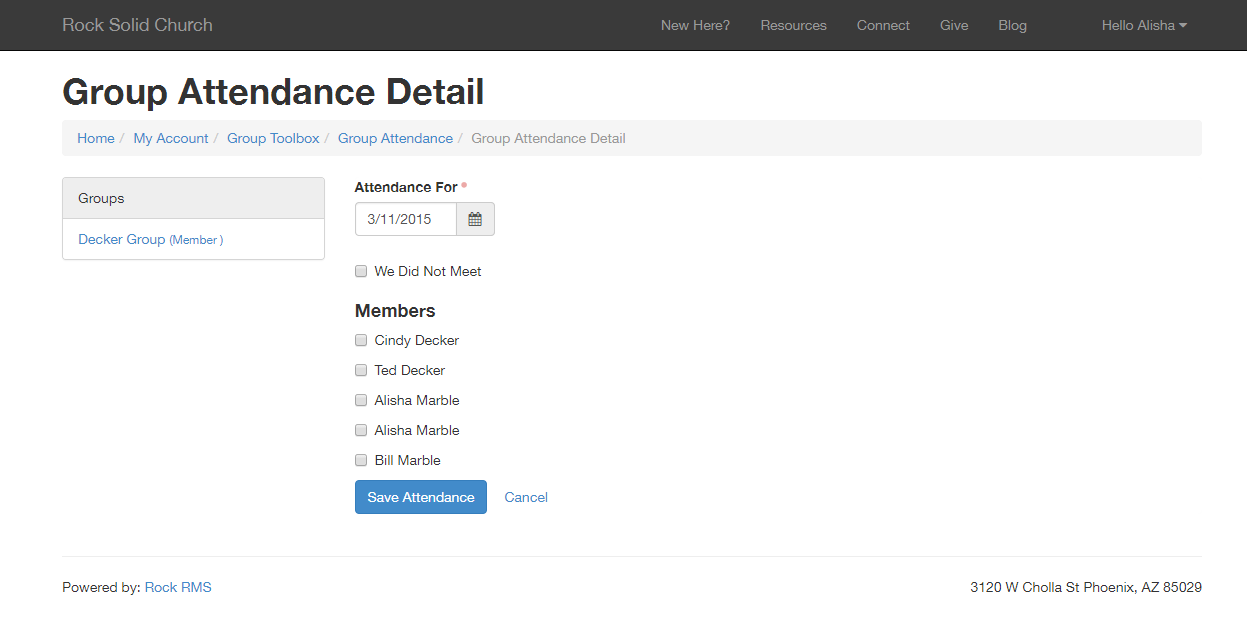Click the Attendance For date field
The height and width of the screenshot is (624, 1247).
click(406, 219)
